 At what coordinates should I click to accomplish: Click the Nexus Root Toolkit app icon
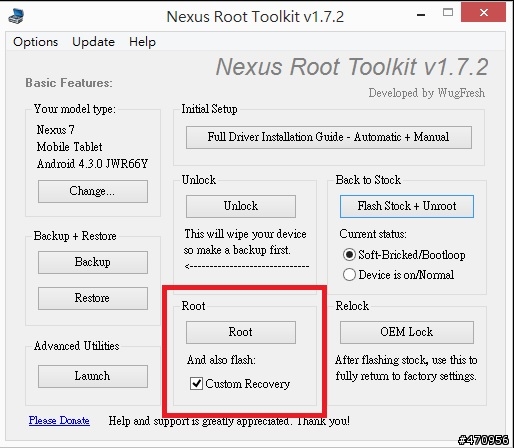[x=16, y=16]
